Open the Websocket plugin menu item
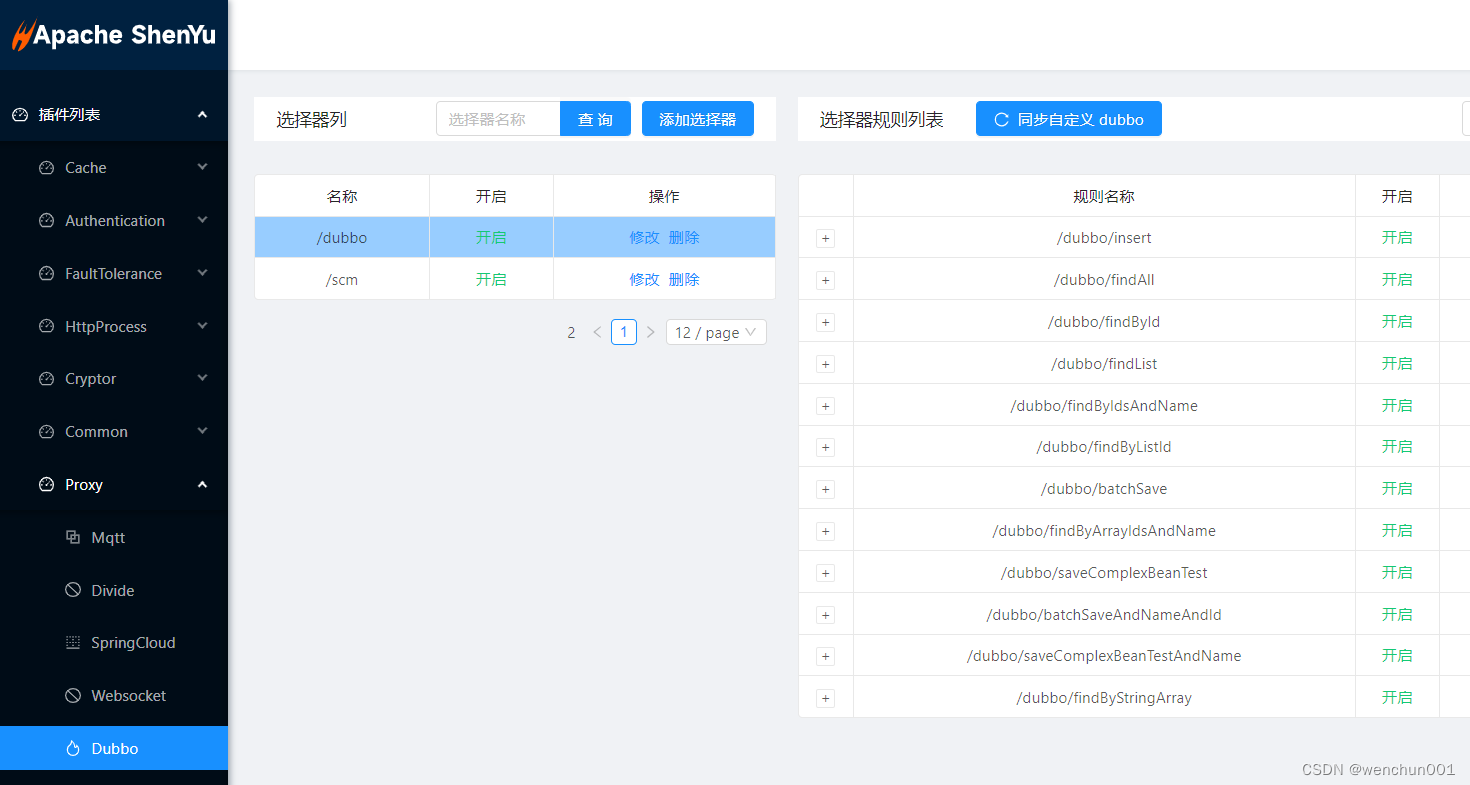This screenshot has width=1470, height=785. click(114, 696)
